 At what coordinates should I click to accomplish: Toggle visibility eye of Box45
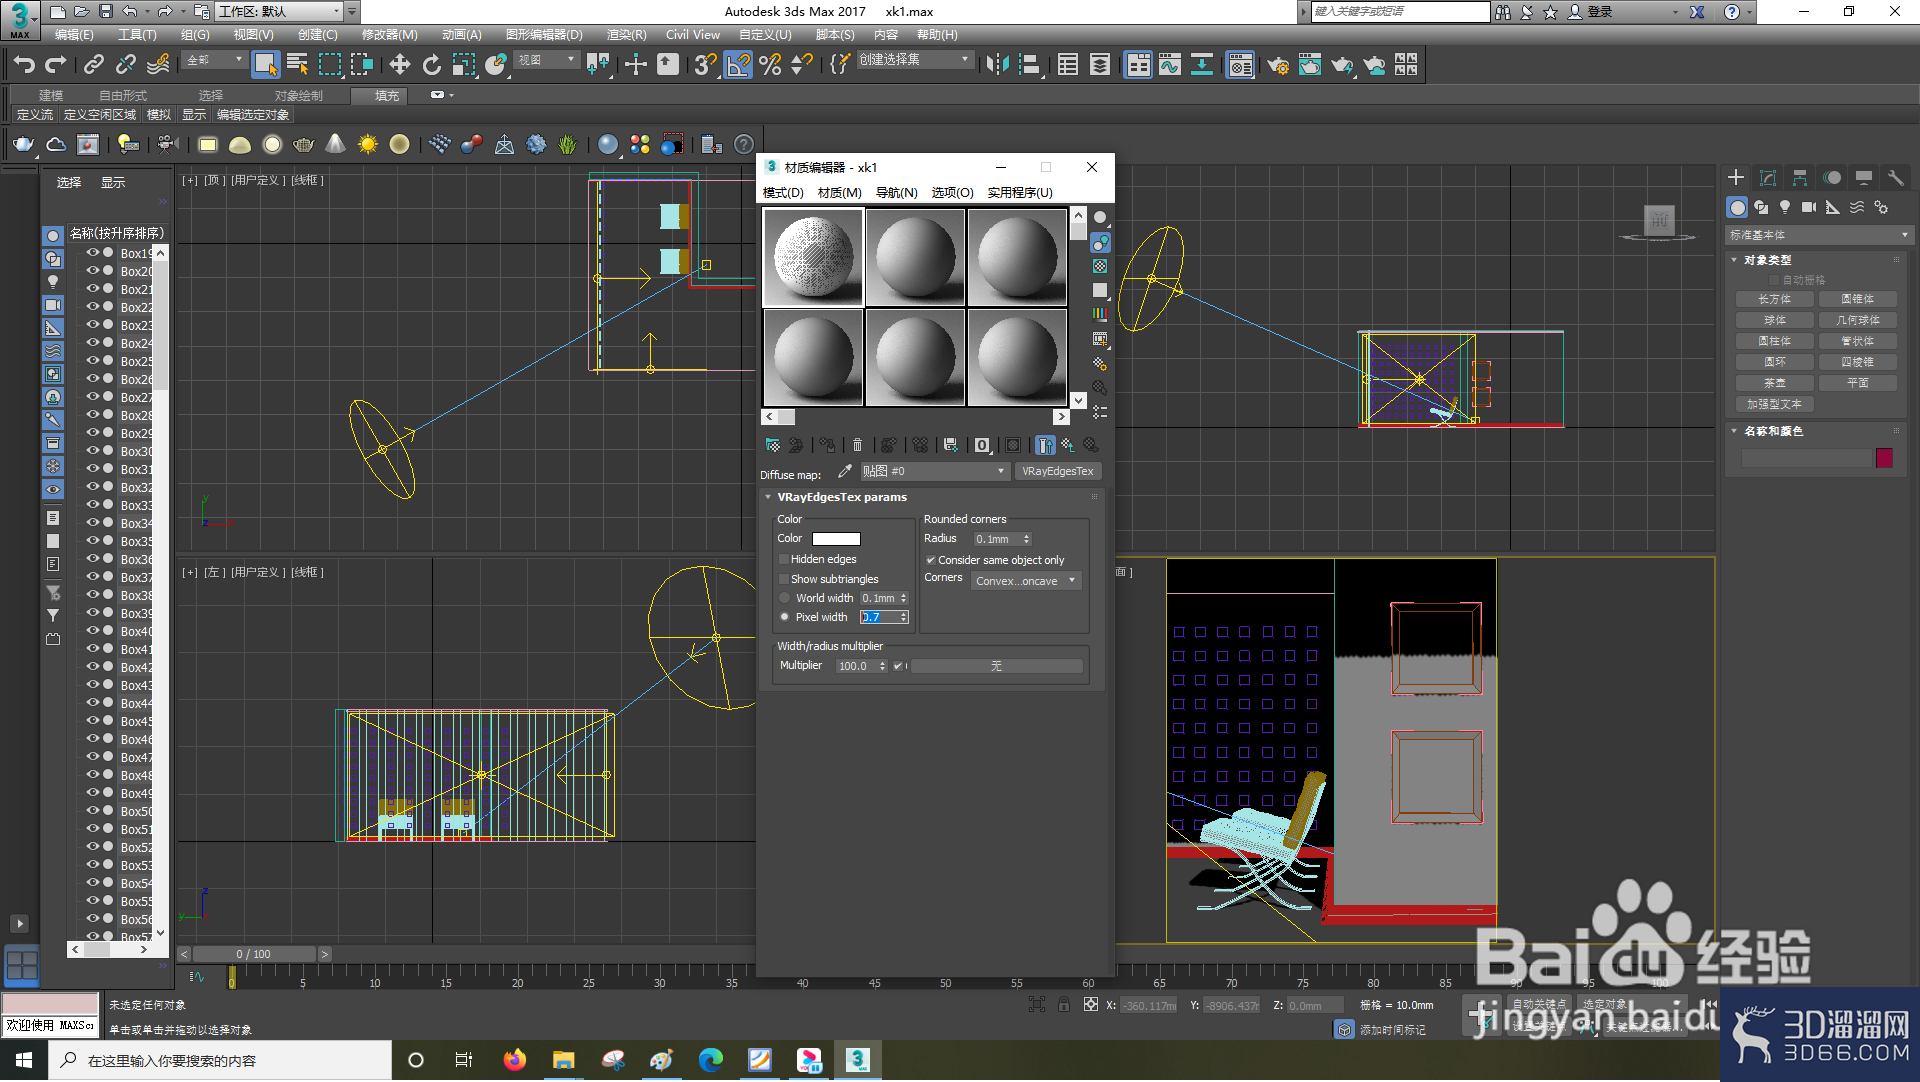click(93, 721)
